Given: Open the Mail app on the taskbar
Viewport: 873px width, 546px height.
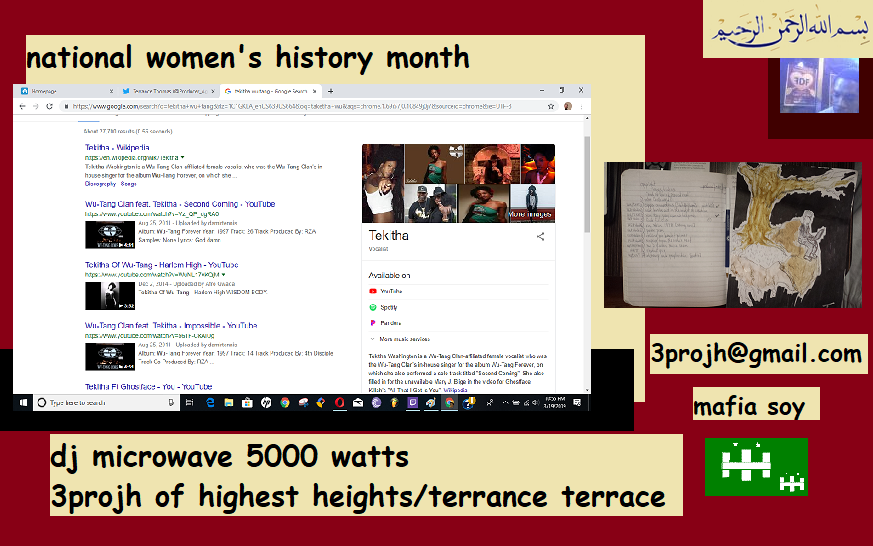Looking at the screenshot, I should tap(358, 402).
